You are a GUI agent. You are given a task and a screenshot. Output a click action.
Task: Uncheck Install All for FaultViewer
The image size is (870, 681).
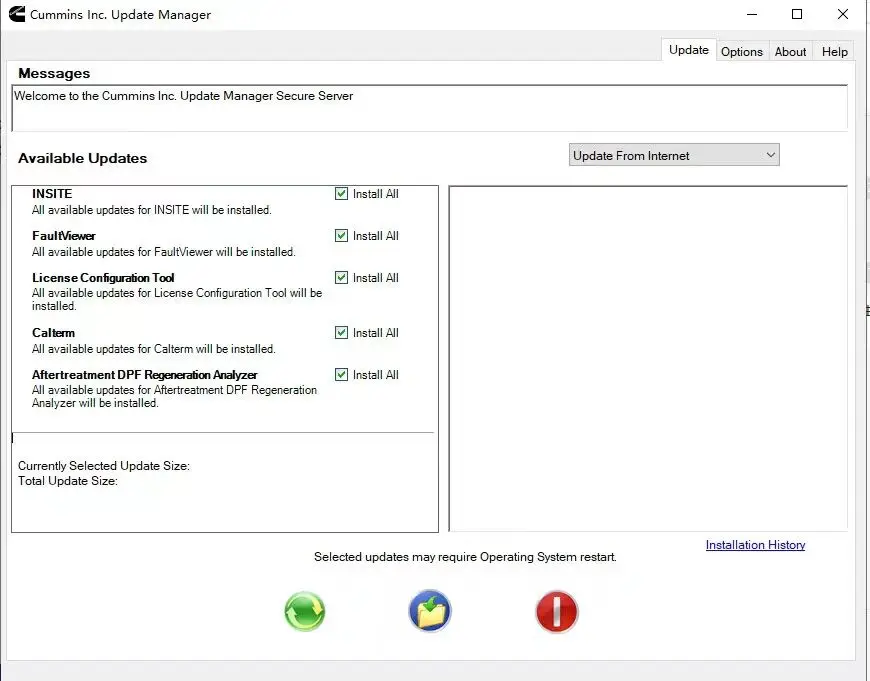pyautogui.click(x=341, y=236)
